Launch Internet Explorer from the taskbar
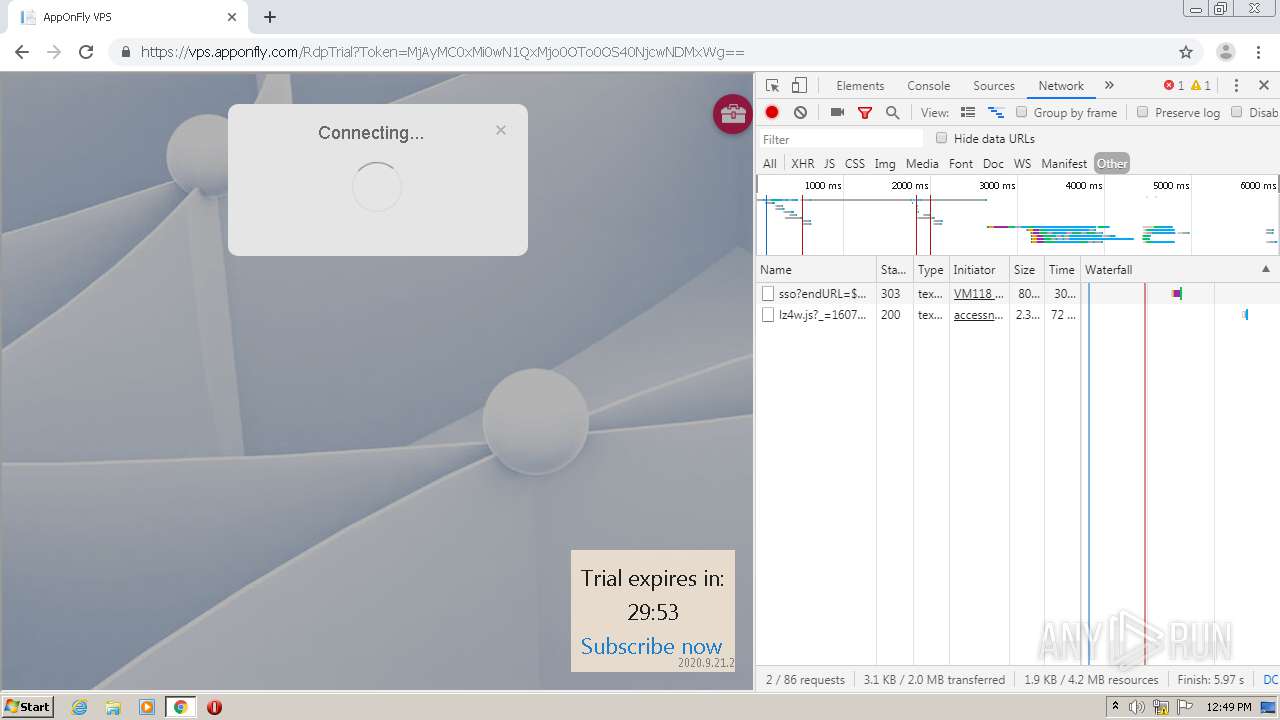The width and height of the screenshot is (1280, 720). (80, 707)
